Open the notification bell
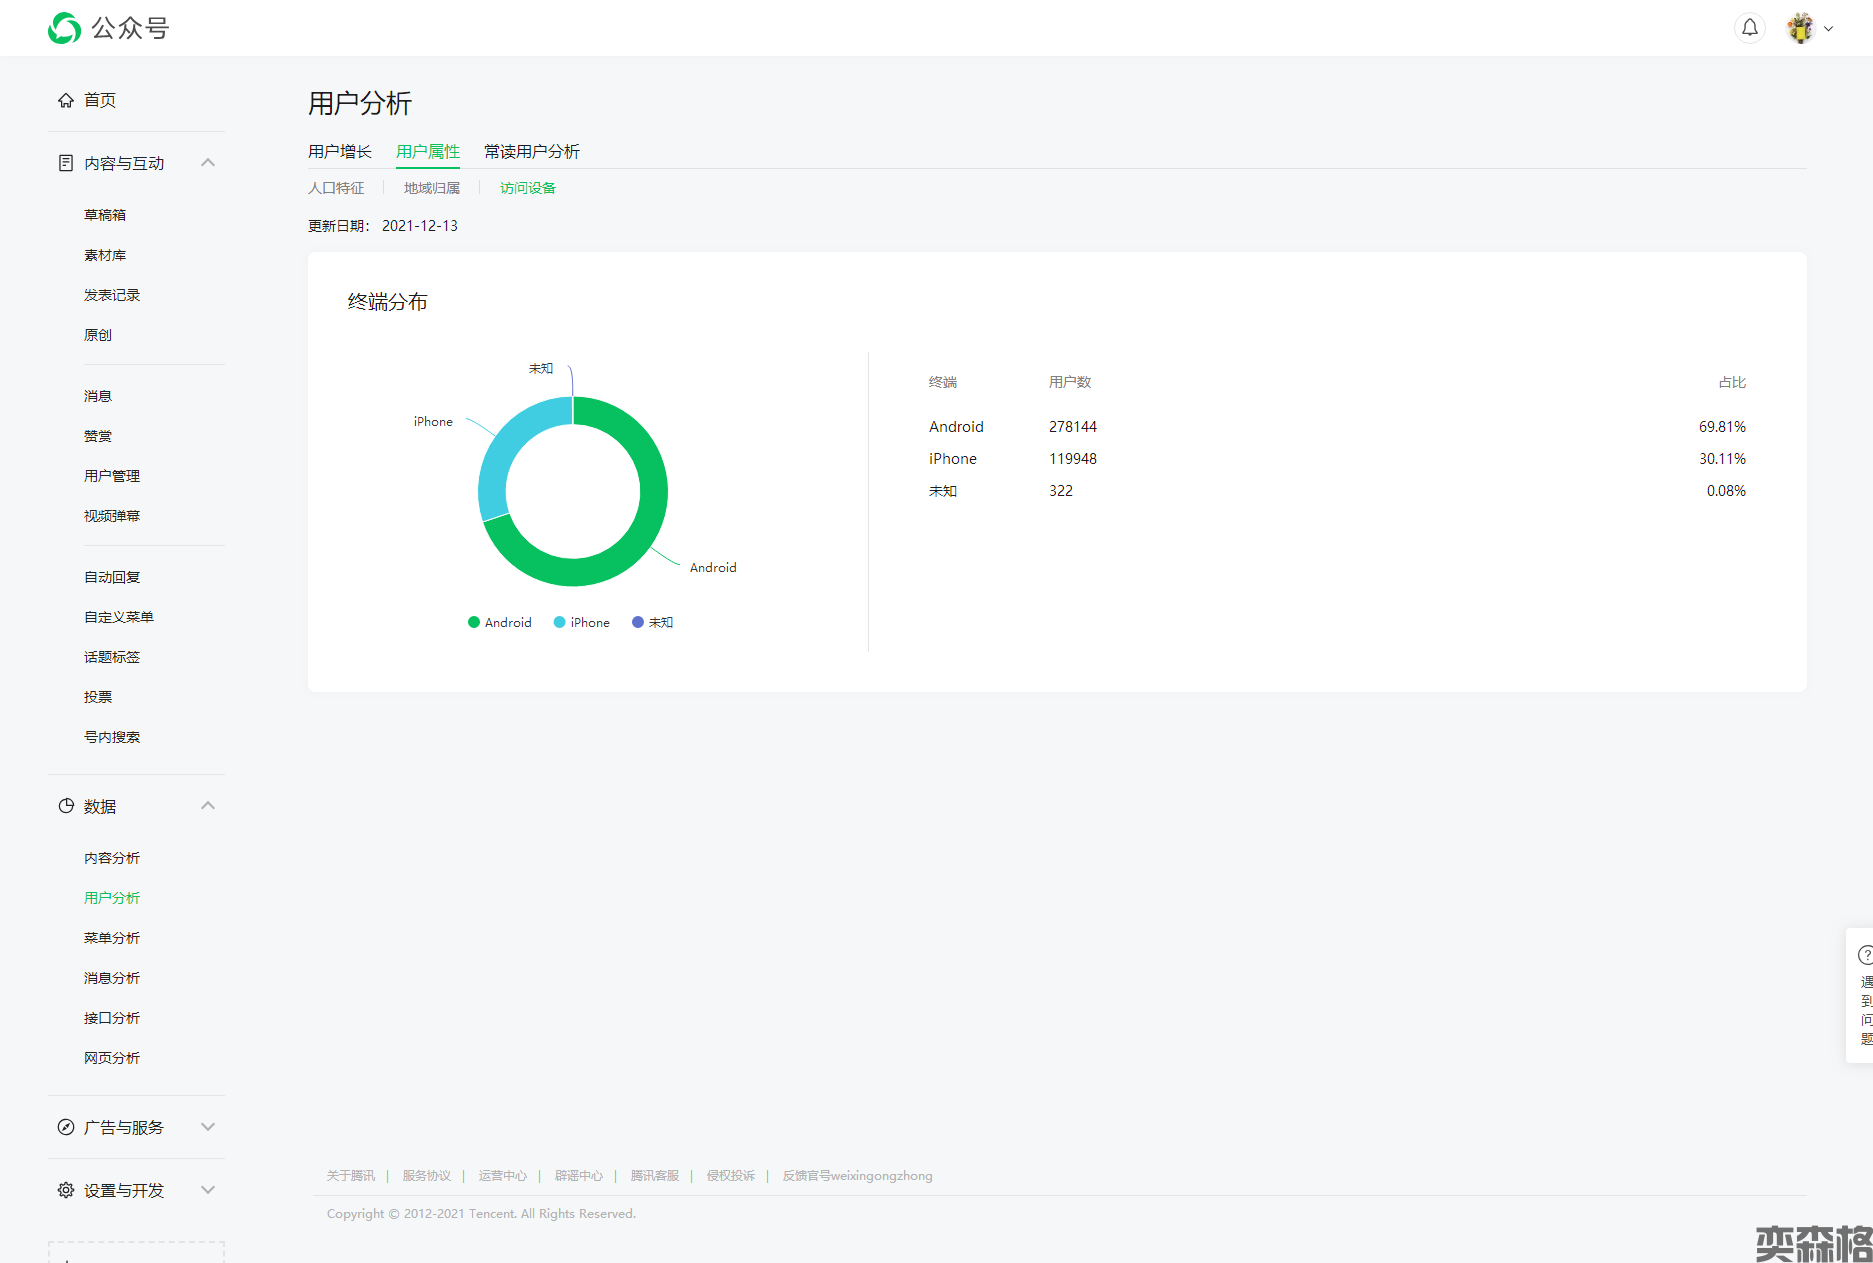 [x=1749, y=28]
